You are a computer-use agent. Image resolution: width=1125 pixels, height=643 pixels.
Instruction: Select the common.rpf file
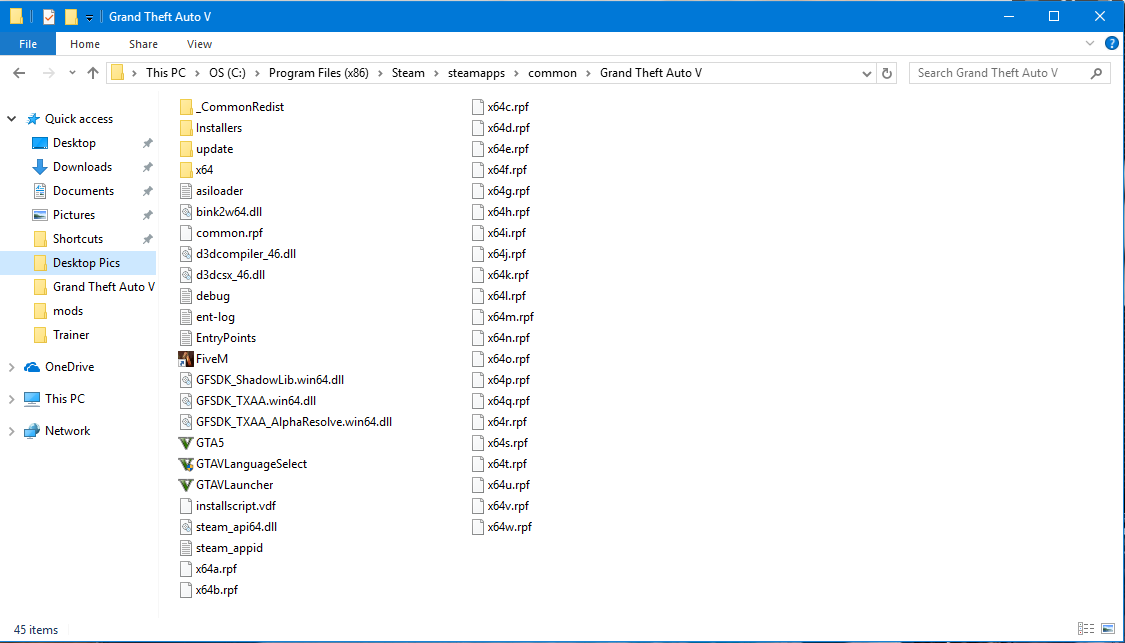tap(230, 233)
